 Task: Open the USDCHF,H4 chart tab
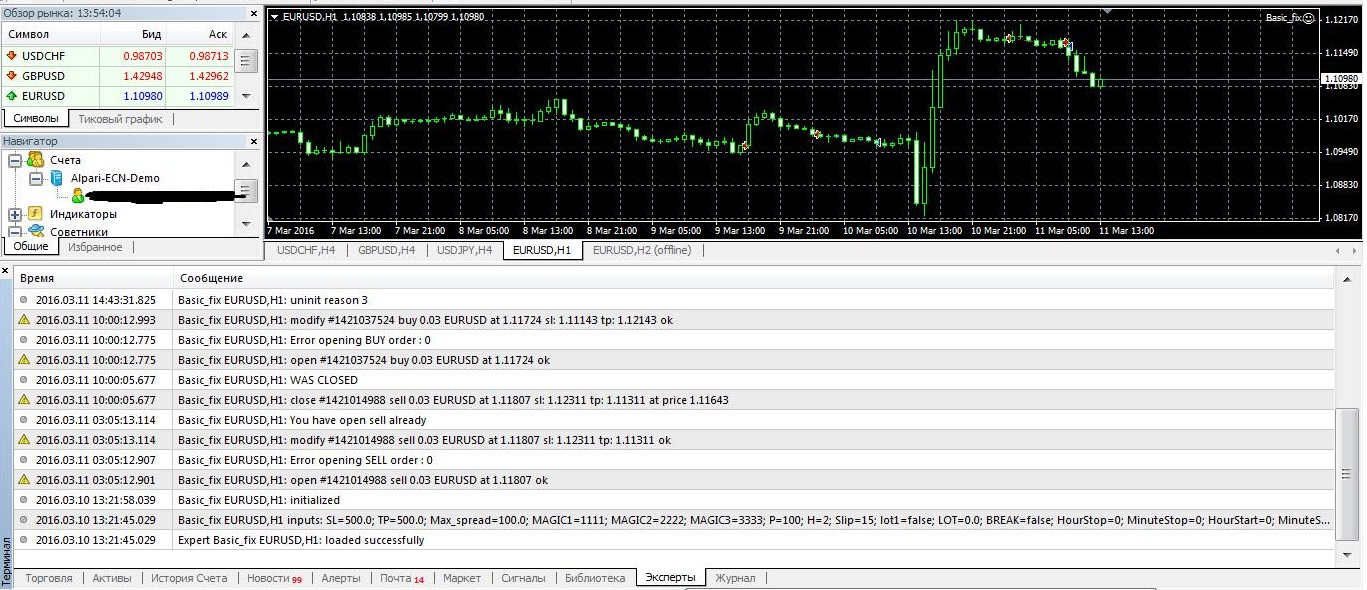tap(306, 250)
